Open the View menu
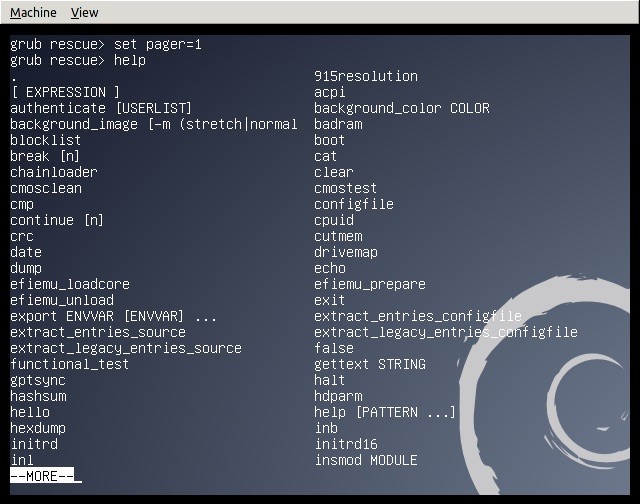 (84, 13)
